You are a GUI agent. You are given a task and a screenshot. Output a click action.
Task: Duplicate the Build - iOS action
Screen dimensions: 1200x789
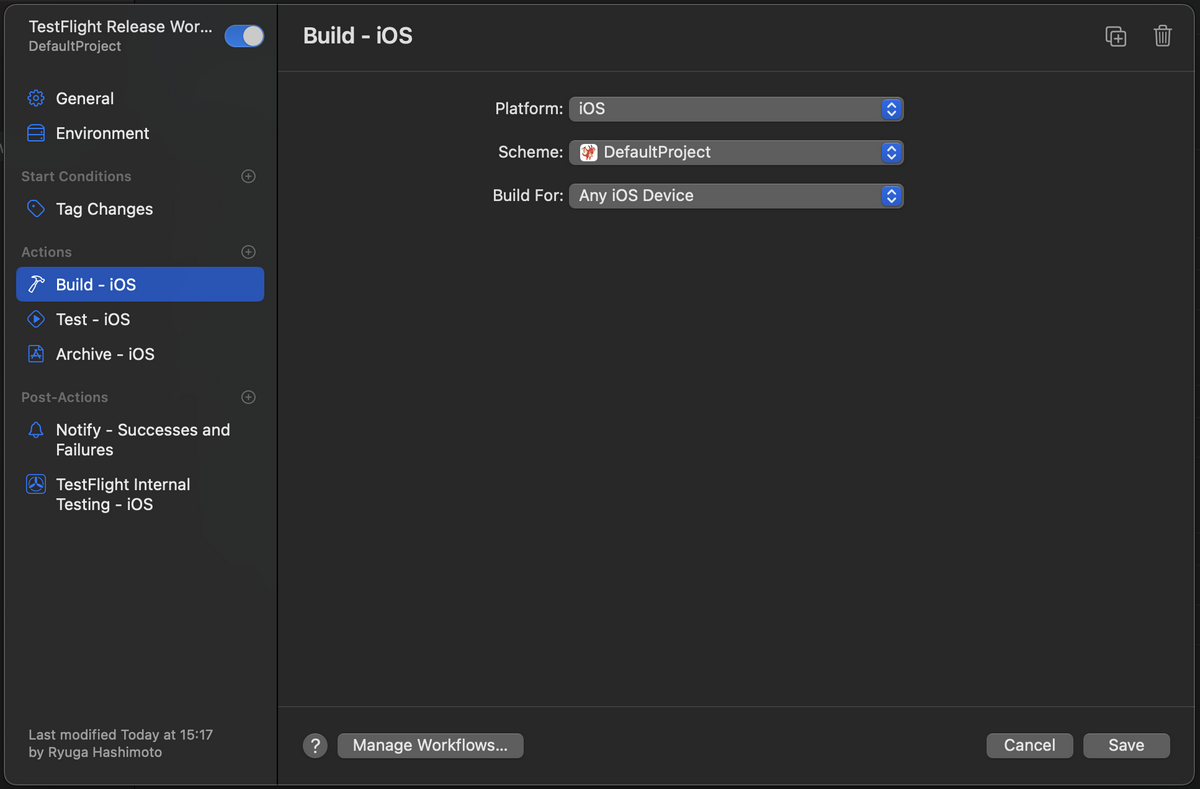coord(1116,36)
